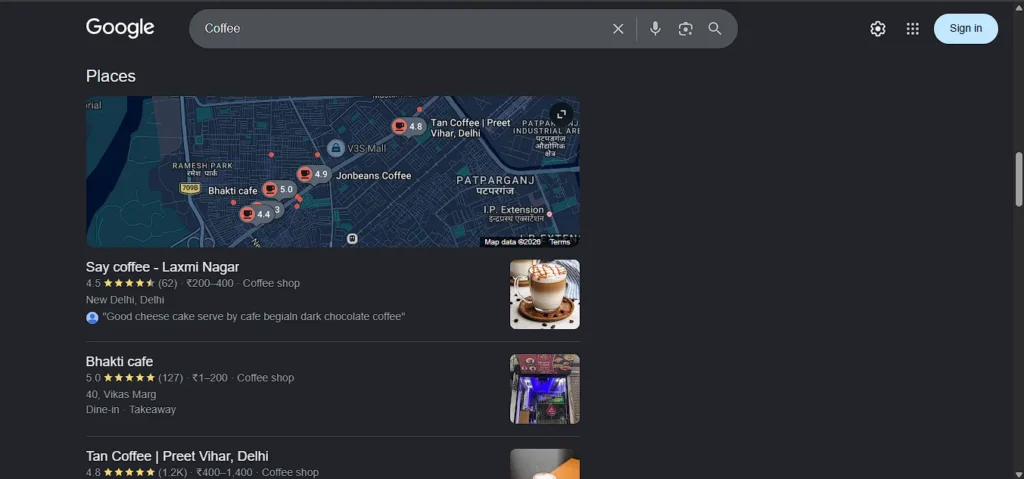Image resolution: width=1024 pixels, height=479 pixels.
Task: Click the 40, Vikas Marg address
Action: [x=121, y=395]
